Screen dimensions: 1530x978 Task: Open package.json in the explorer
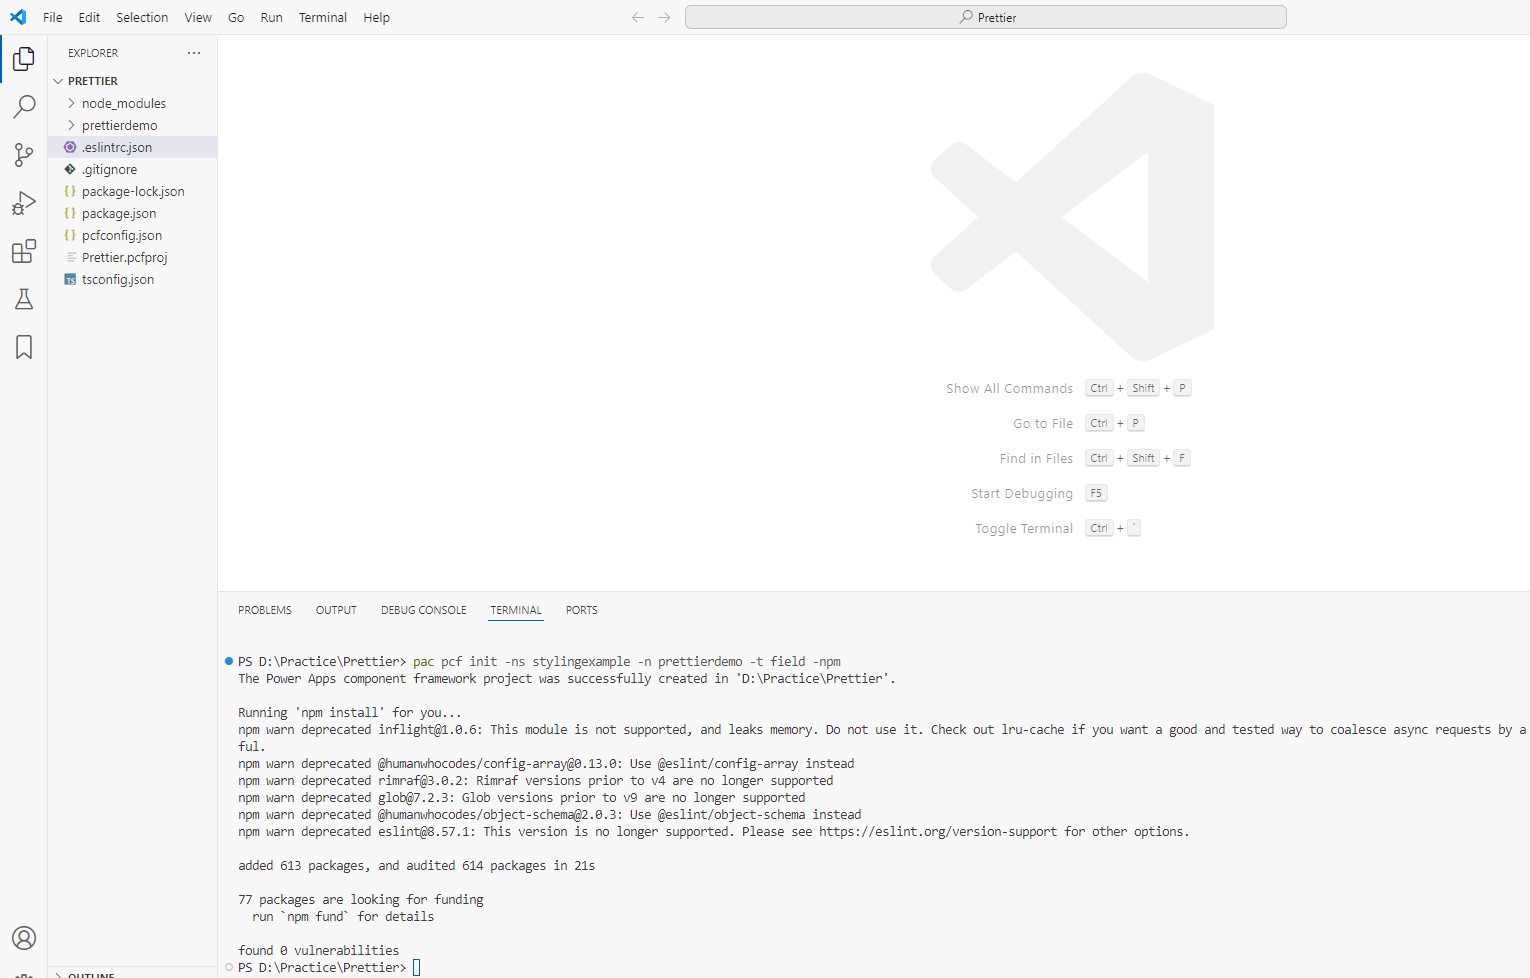(x=119, y=213)
